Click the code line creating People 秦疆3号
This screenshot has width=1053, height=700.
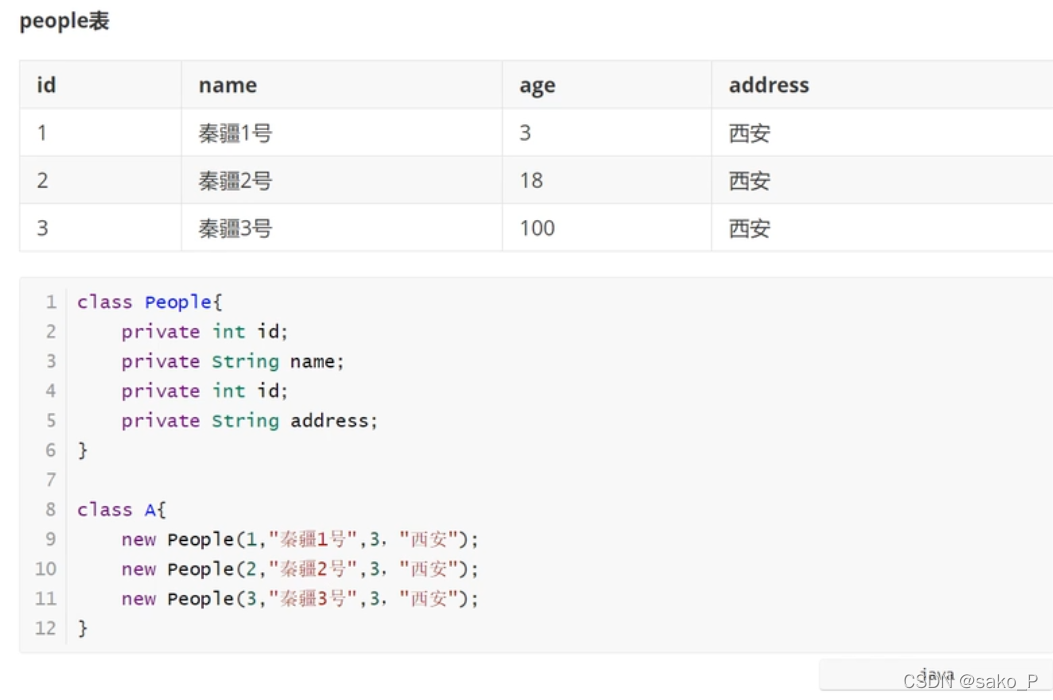[x=300, y=599]
